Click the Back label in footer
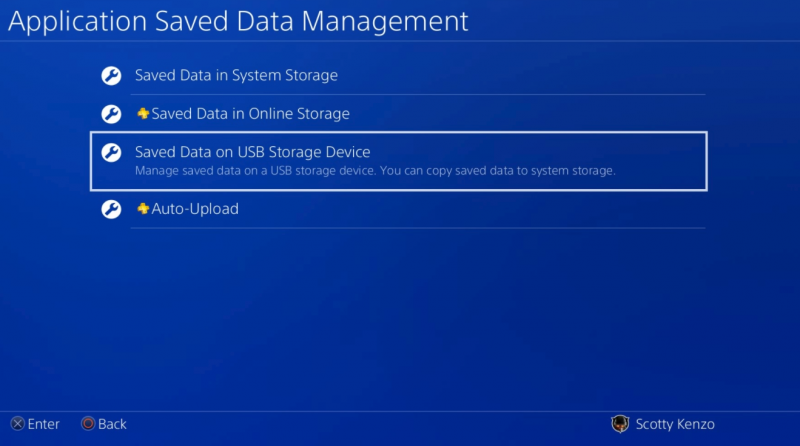800x446 pixels. tap(112, 424)
